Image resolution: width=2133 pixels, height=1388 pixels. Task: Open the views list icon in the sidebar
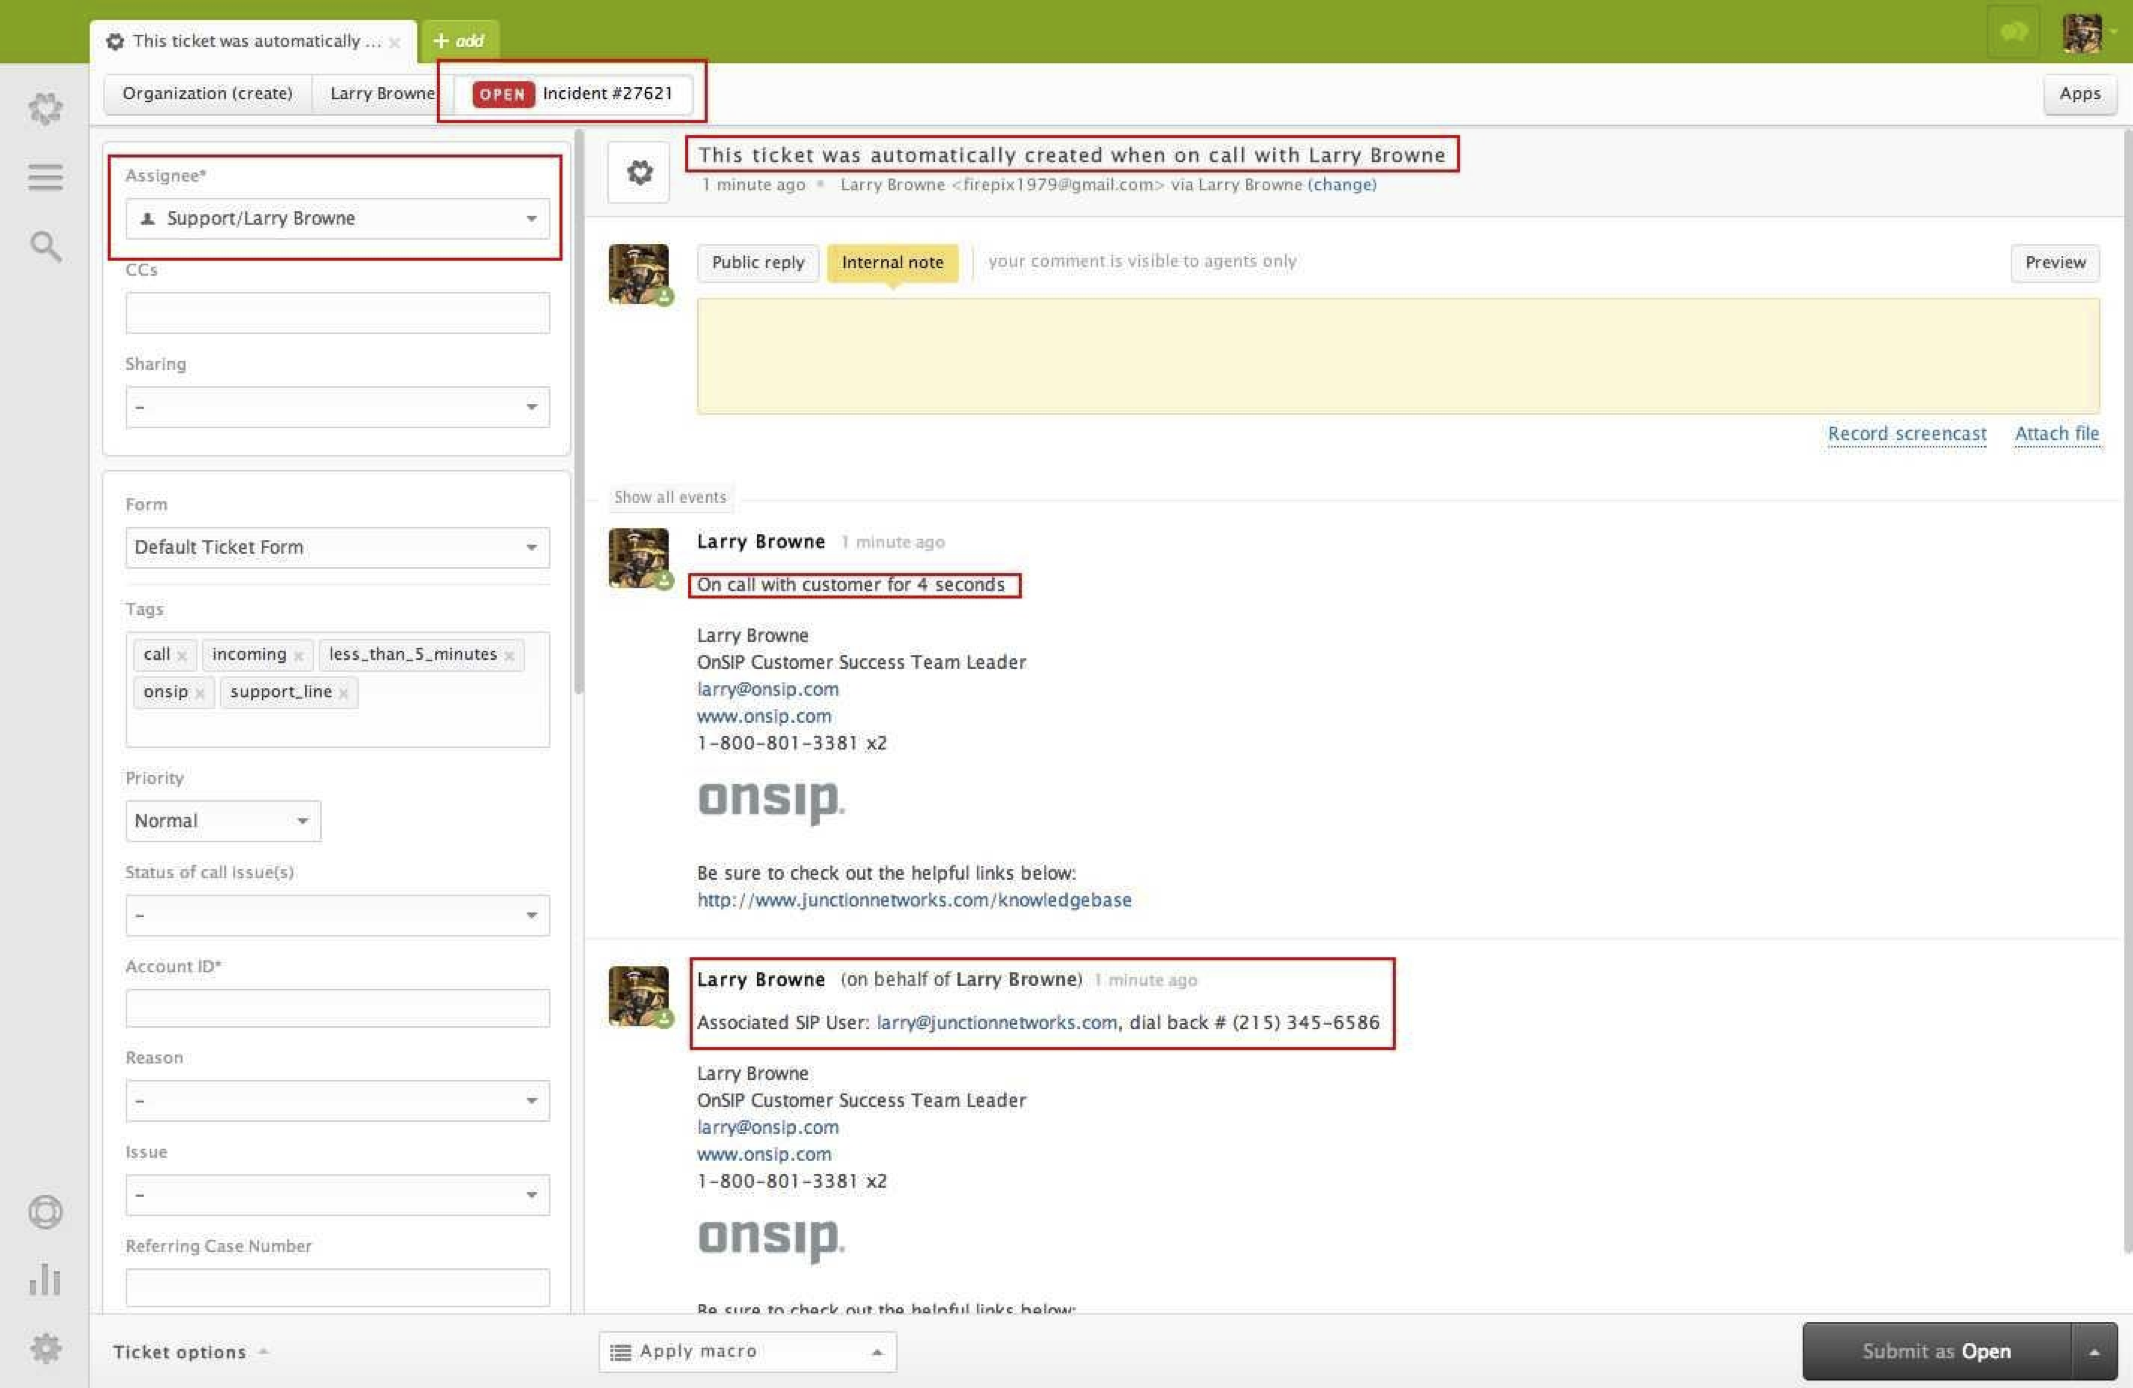click(45, 177)
